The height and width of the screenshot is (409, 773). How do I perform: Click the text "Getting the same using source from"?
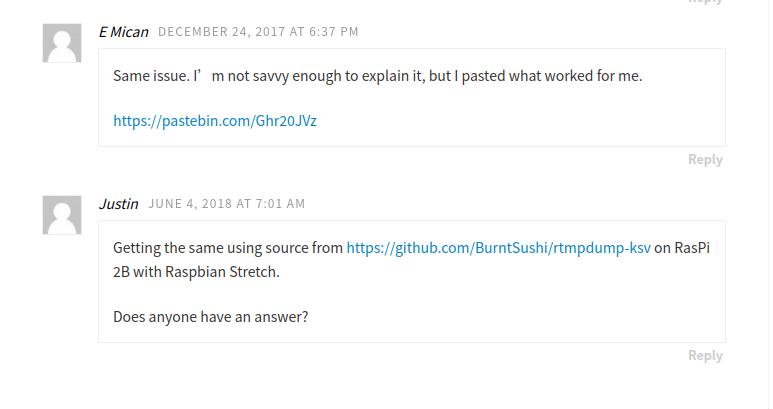[228, 248]
